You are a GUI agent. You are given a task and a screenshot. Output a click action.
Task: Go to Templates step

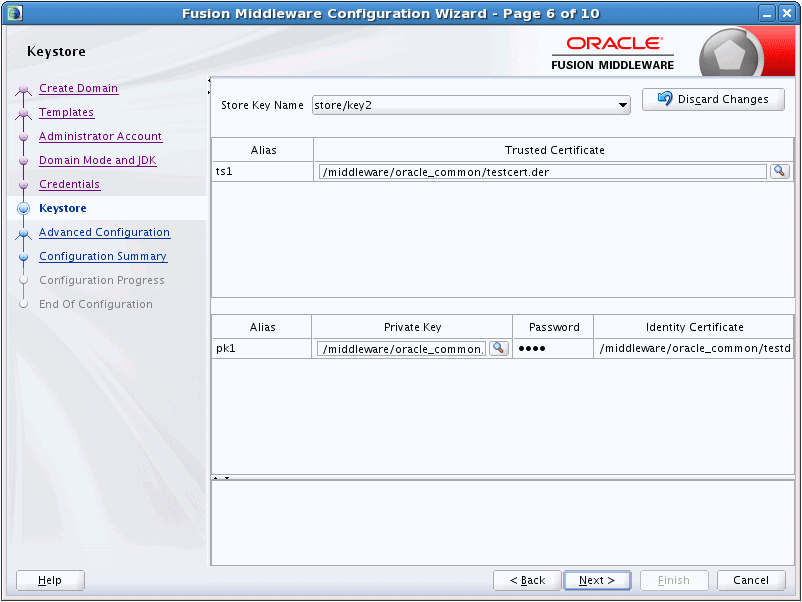[x=66, y=112]
